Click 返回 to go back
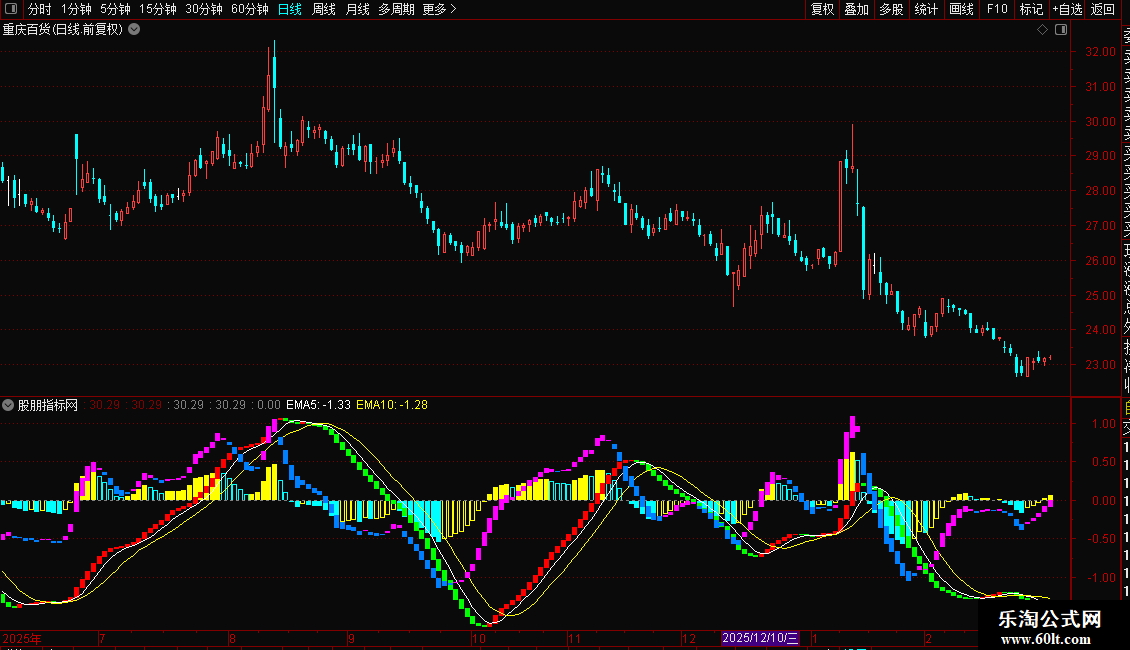The image size is (1130, 650). pos(1103,9)
